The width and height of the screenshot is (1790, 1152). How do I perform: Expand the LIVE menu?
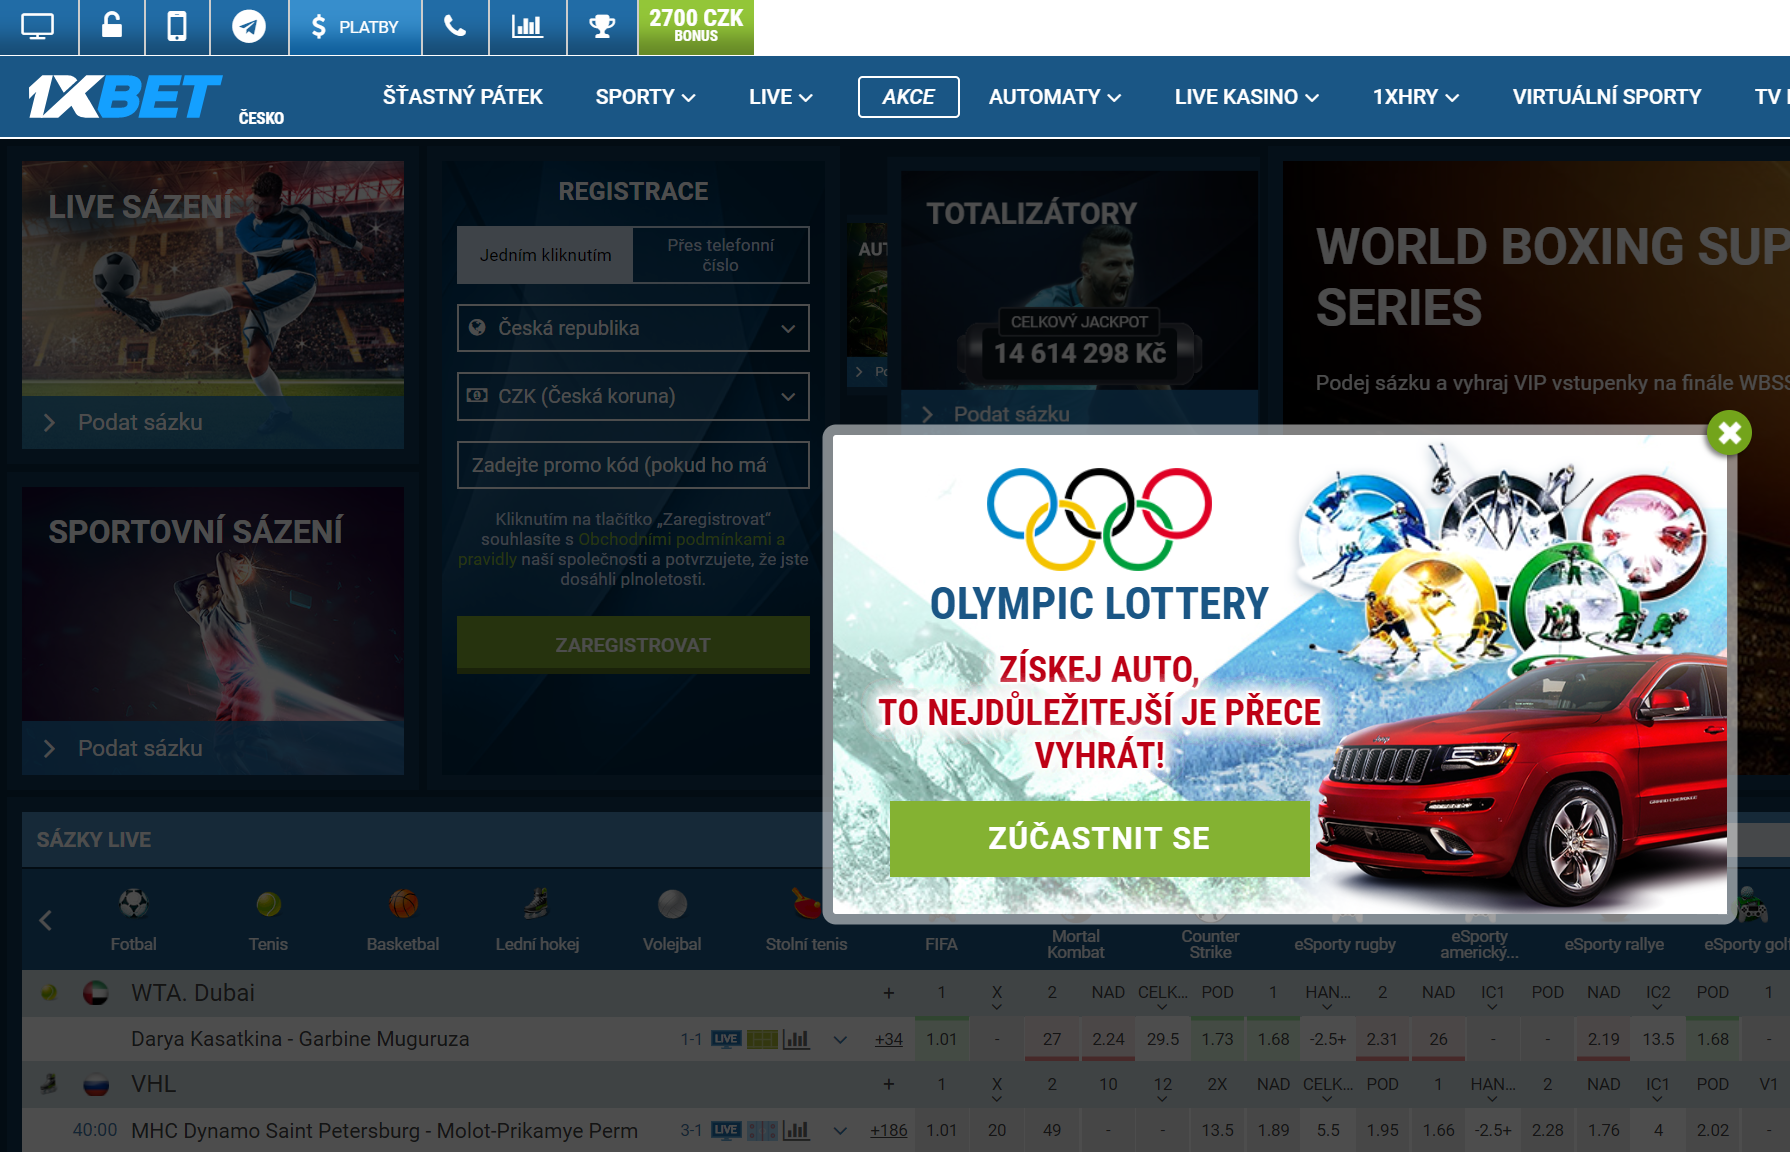click(x=780, y=97)
